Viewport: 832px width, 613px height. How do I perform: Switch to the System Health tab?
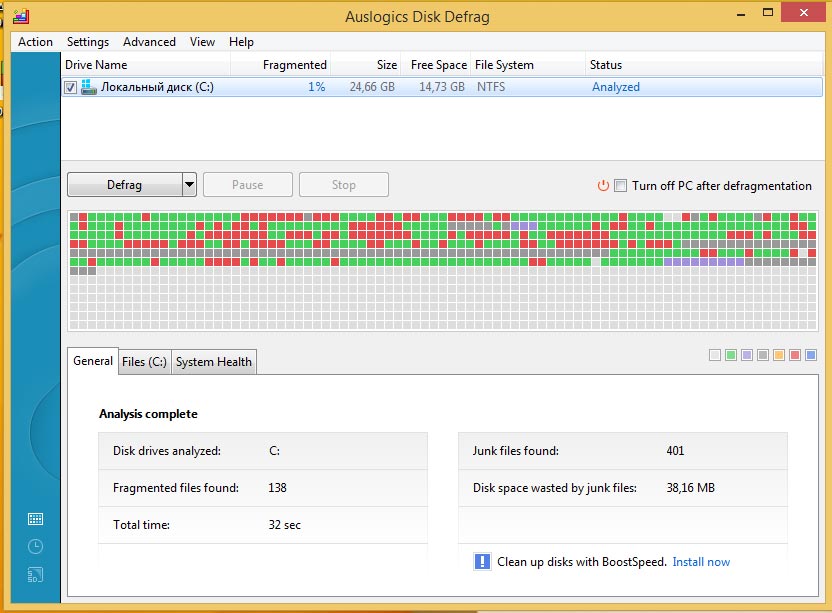213,362
